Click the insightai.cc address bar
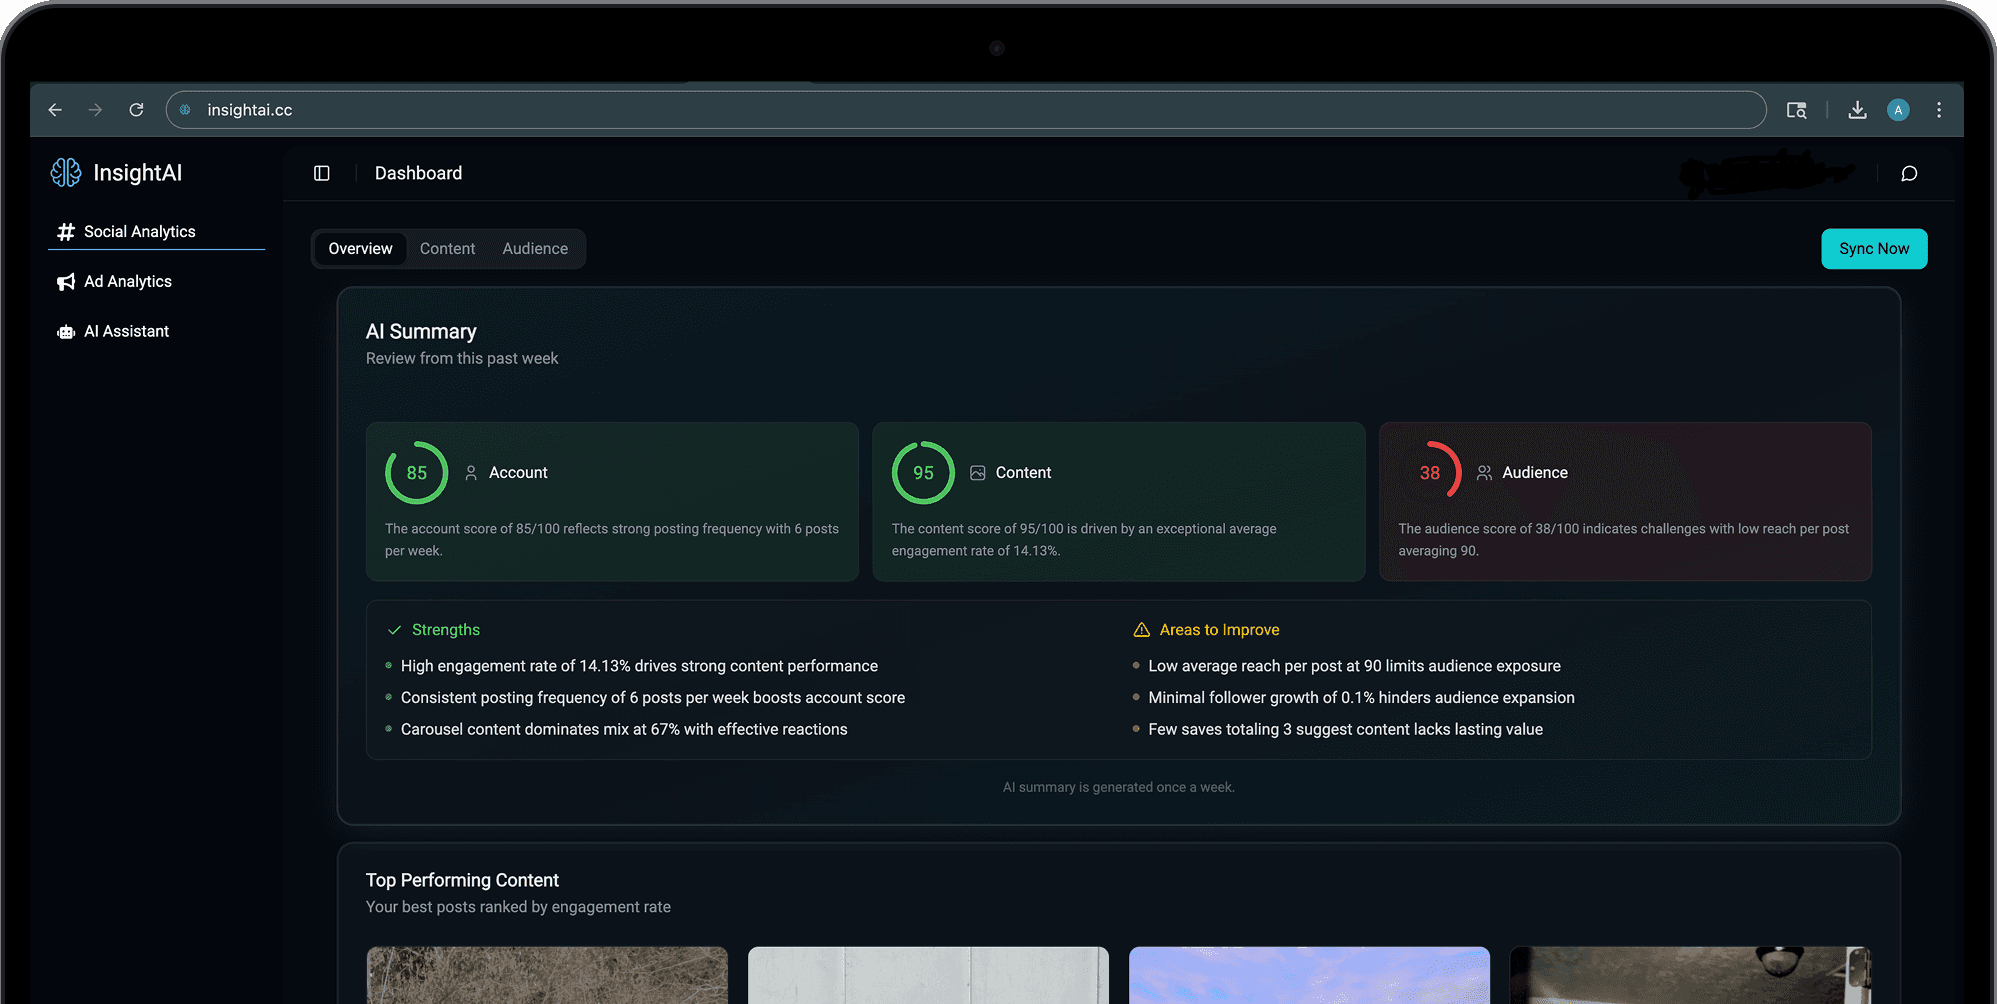The image size is (1997, 1004). point(966,110)
